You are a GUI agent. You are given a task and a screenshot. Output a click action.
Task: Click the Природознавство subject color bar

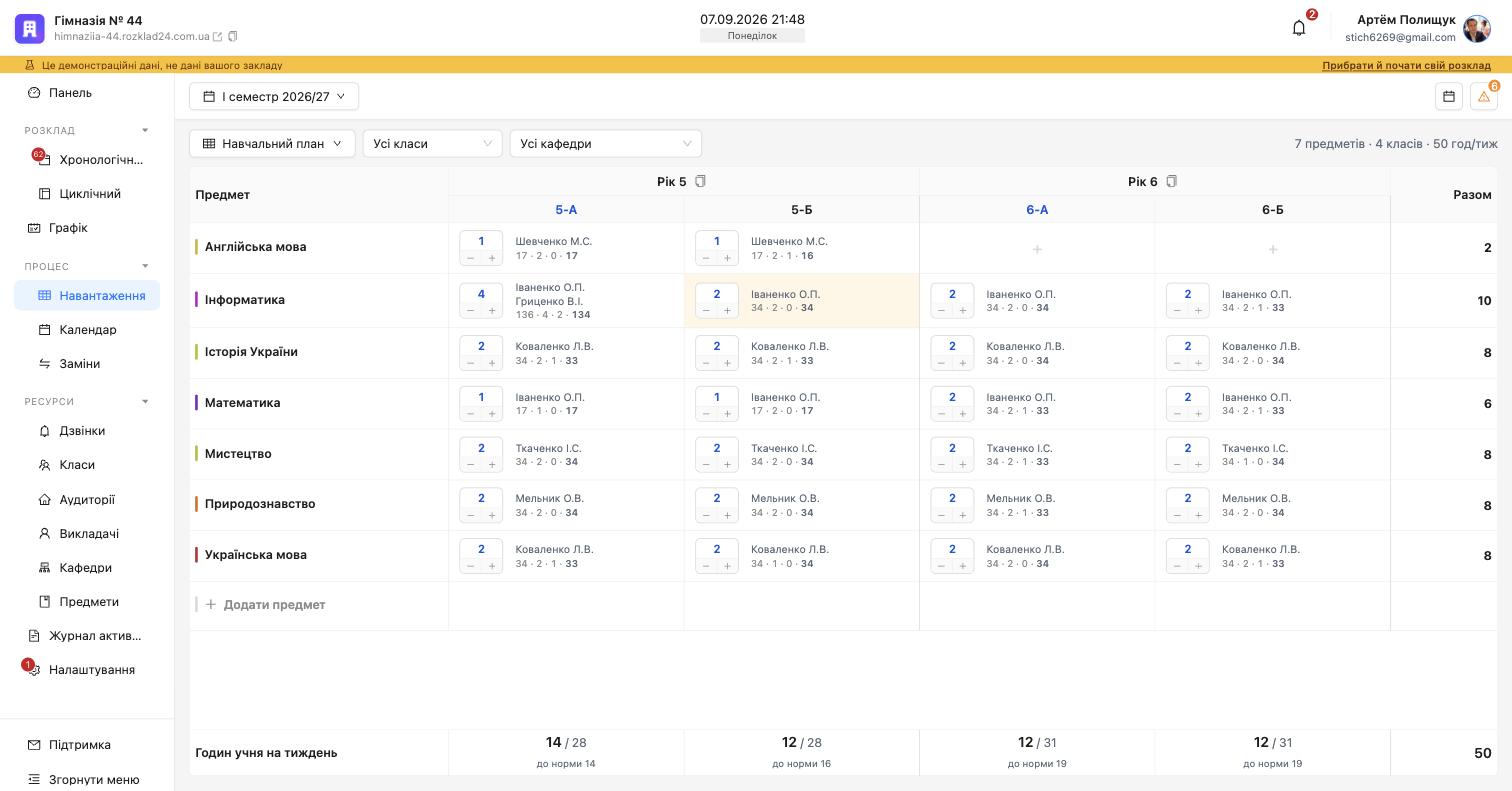tap(197, 504)
